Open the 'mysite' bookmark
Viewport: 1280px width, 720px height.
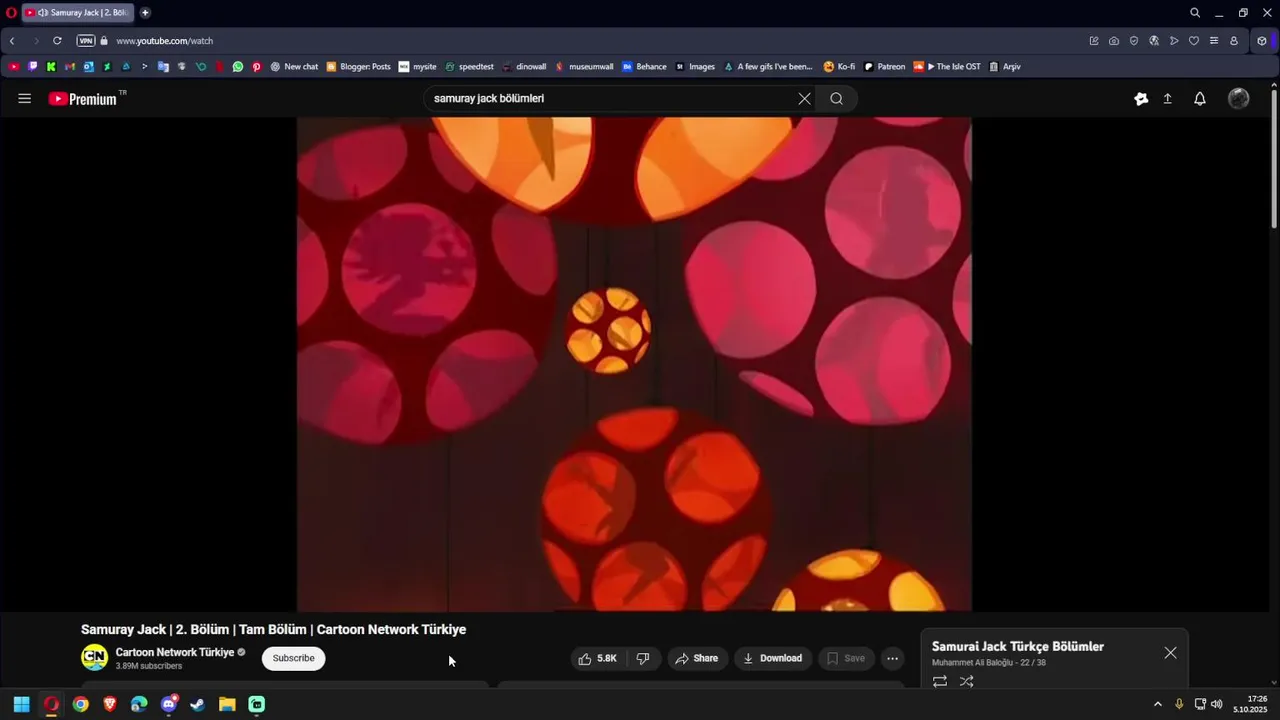pyautogui.click(x=418, y=67)
